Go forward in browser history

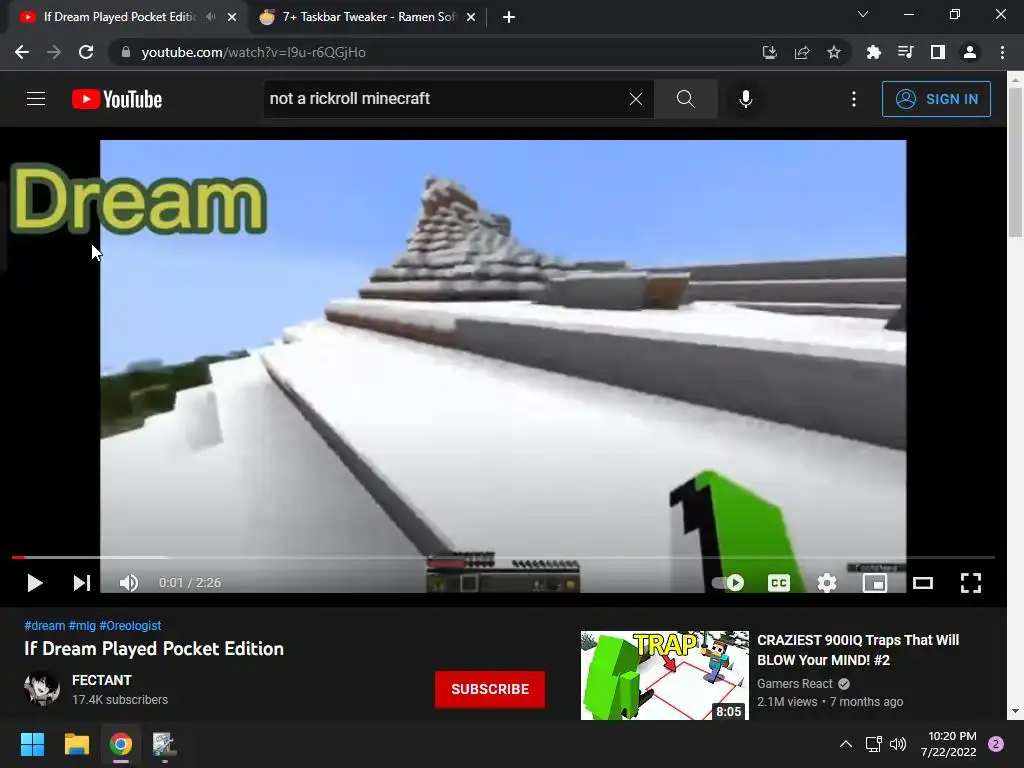[54, 52]
